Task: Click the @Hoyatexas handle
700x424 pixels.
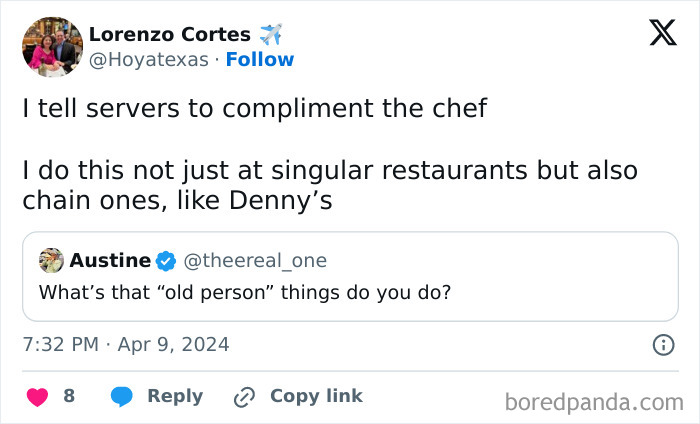Action: click(149, 60)
